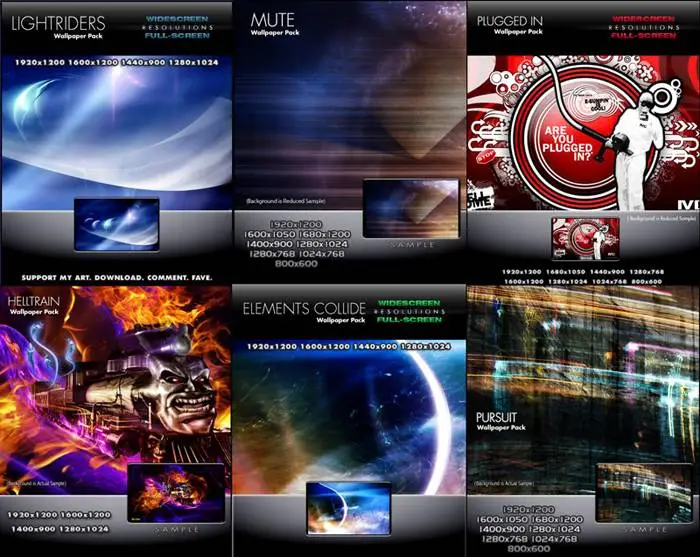Click 1680x1200 in the Mute pack
Screen dimensions: 700x557
pos(324,234)
